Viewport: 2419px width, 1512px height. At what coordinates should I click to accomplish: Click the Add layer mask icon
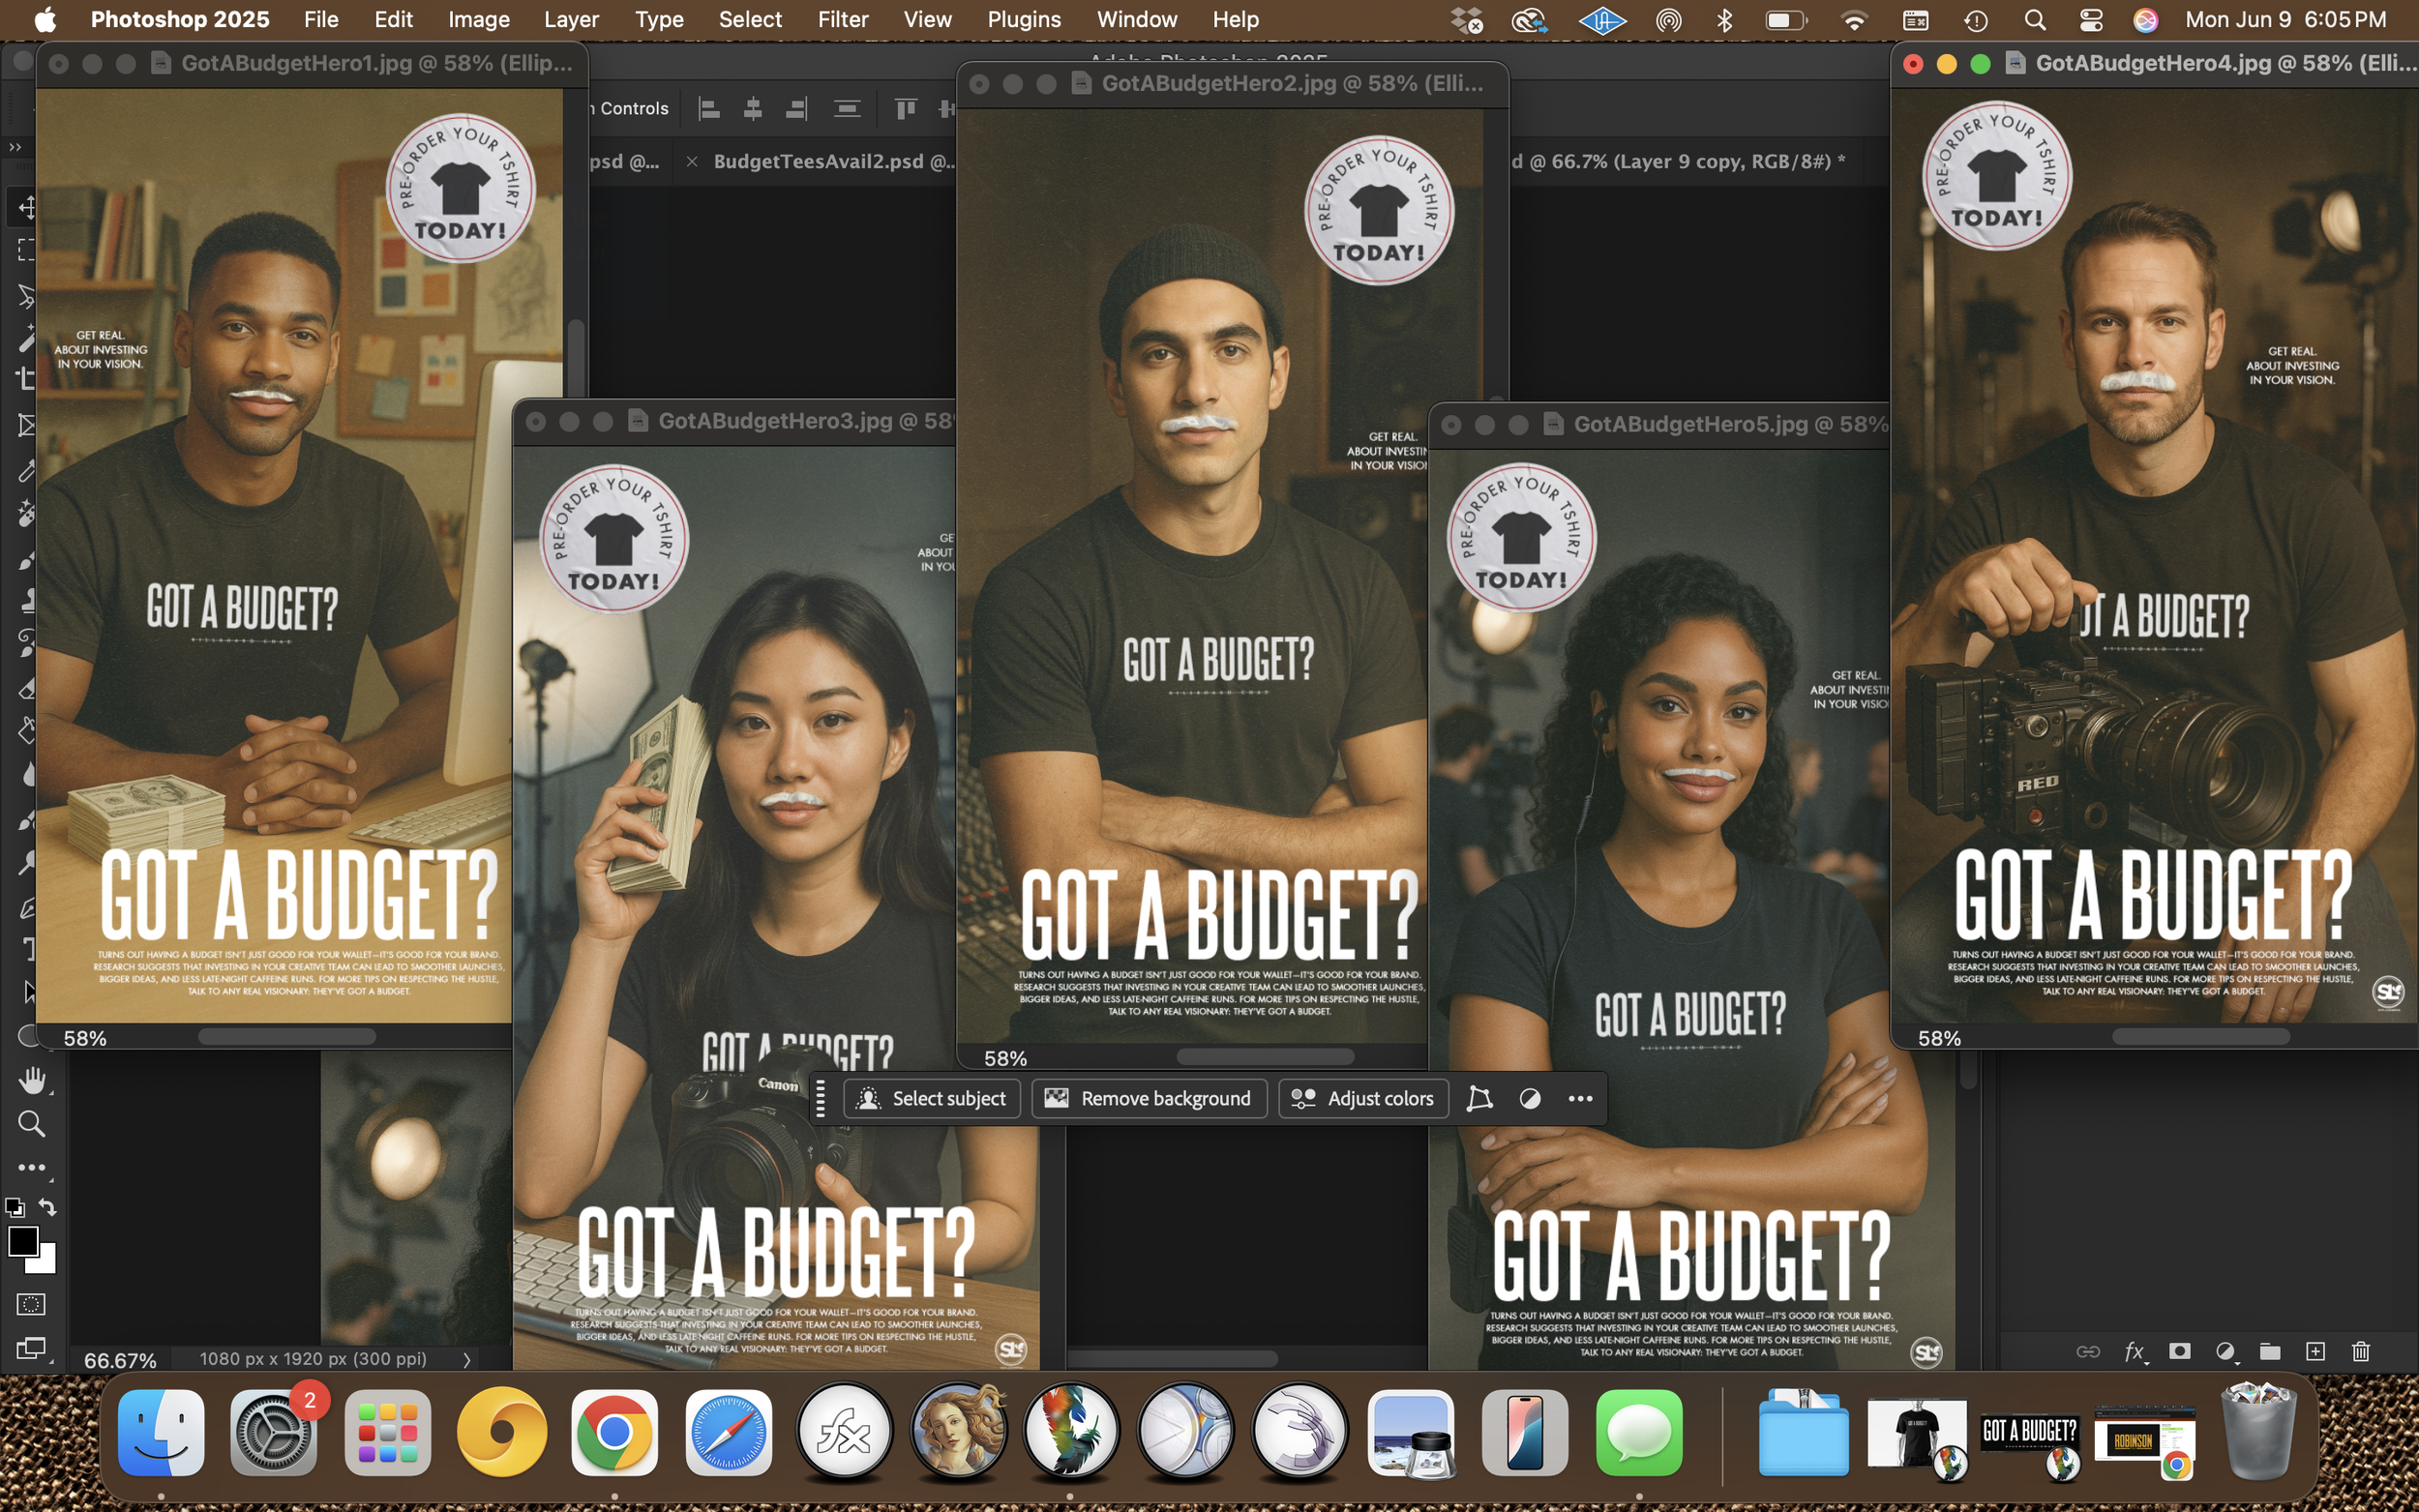coord(2180,1351)
